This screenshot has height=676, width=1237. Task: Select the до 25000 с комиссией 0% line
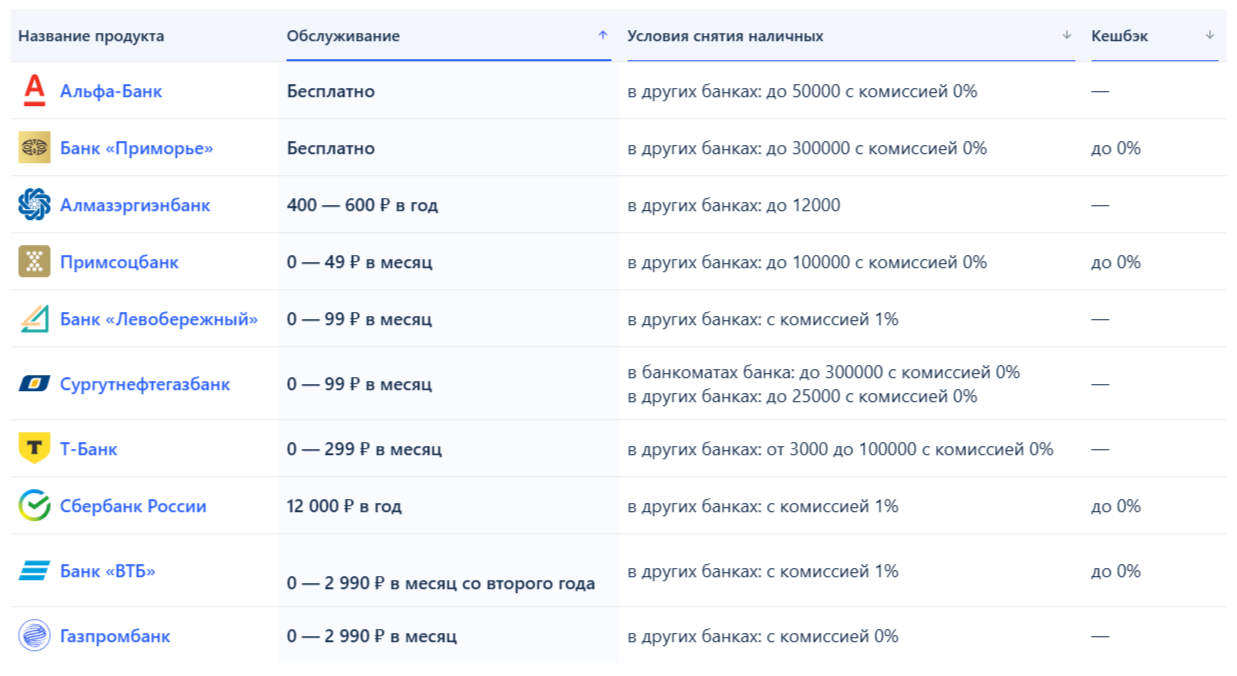coord(802,396)
